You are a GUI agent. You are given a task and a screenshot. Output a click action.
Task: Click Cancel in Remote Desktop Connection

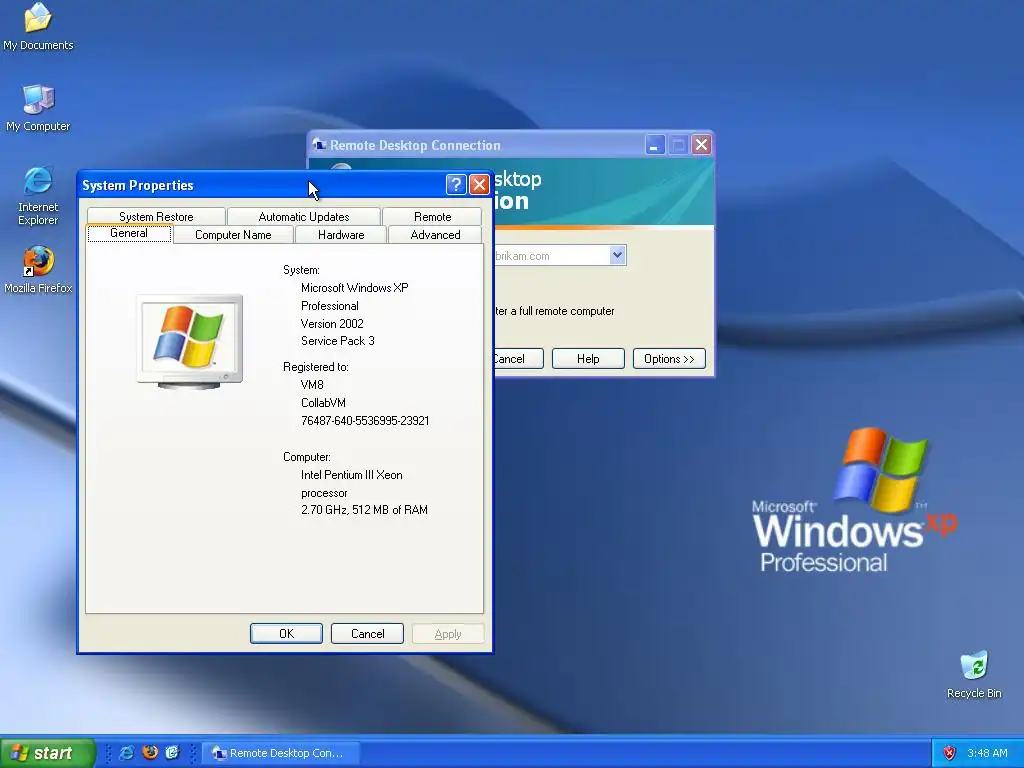[519, 359]
